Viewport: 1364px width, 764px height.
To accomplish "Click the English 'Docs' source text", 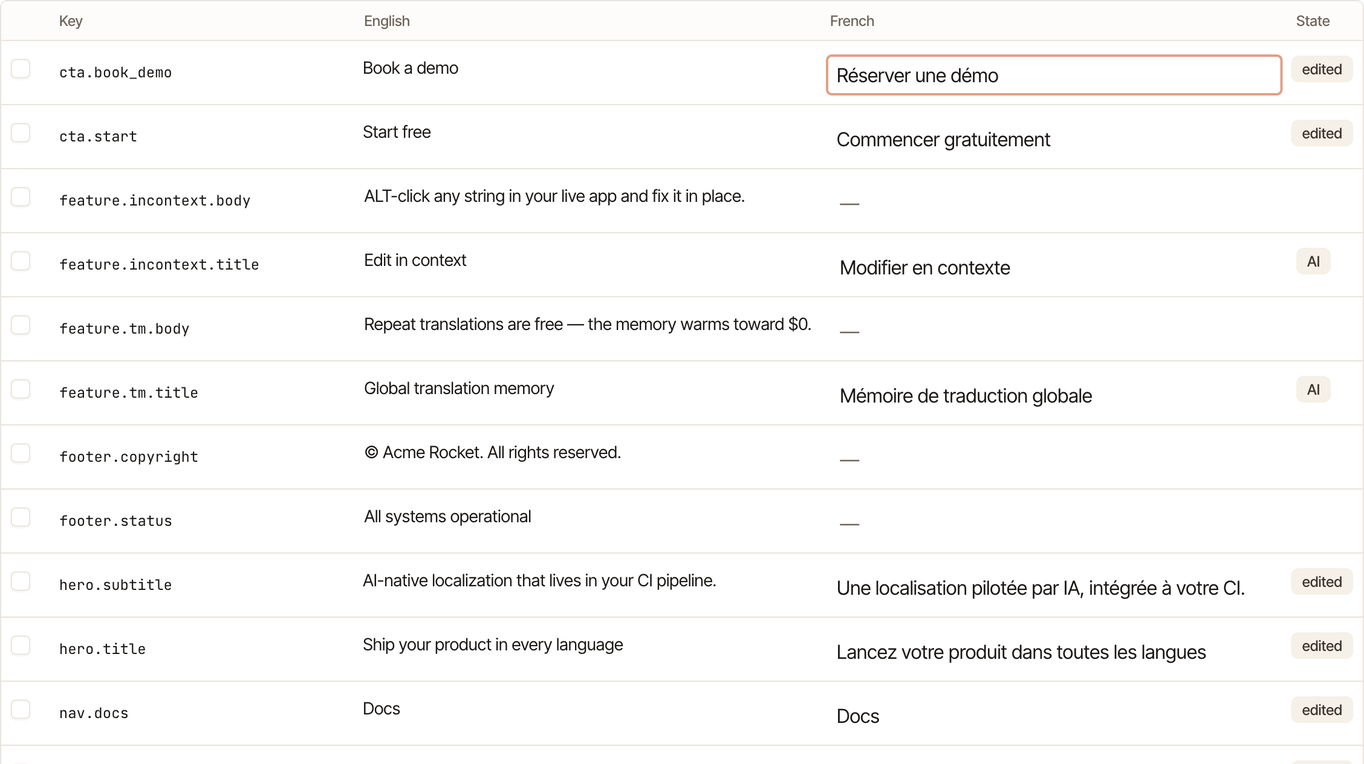I will pyautogui.click(x=381, y=708).
